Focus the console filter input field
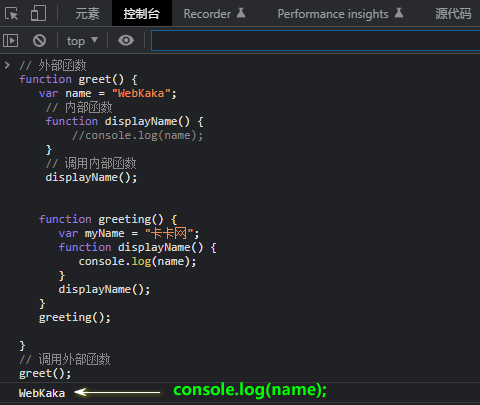Image resolution: width=480 pixels, height=405 pixels. pyautogui.click(x=316, y=40)
